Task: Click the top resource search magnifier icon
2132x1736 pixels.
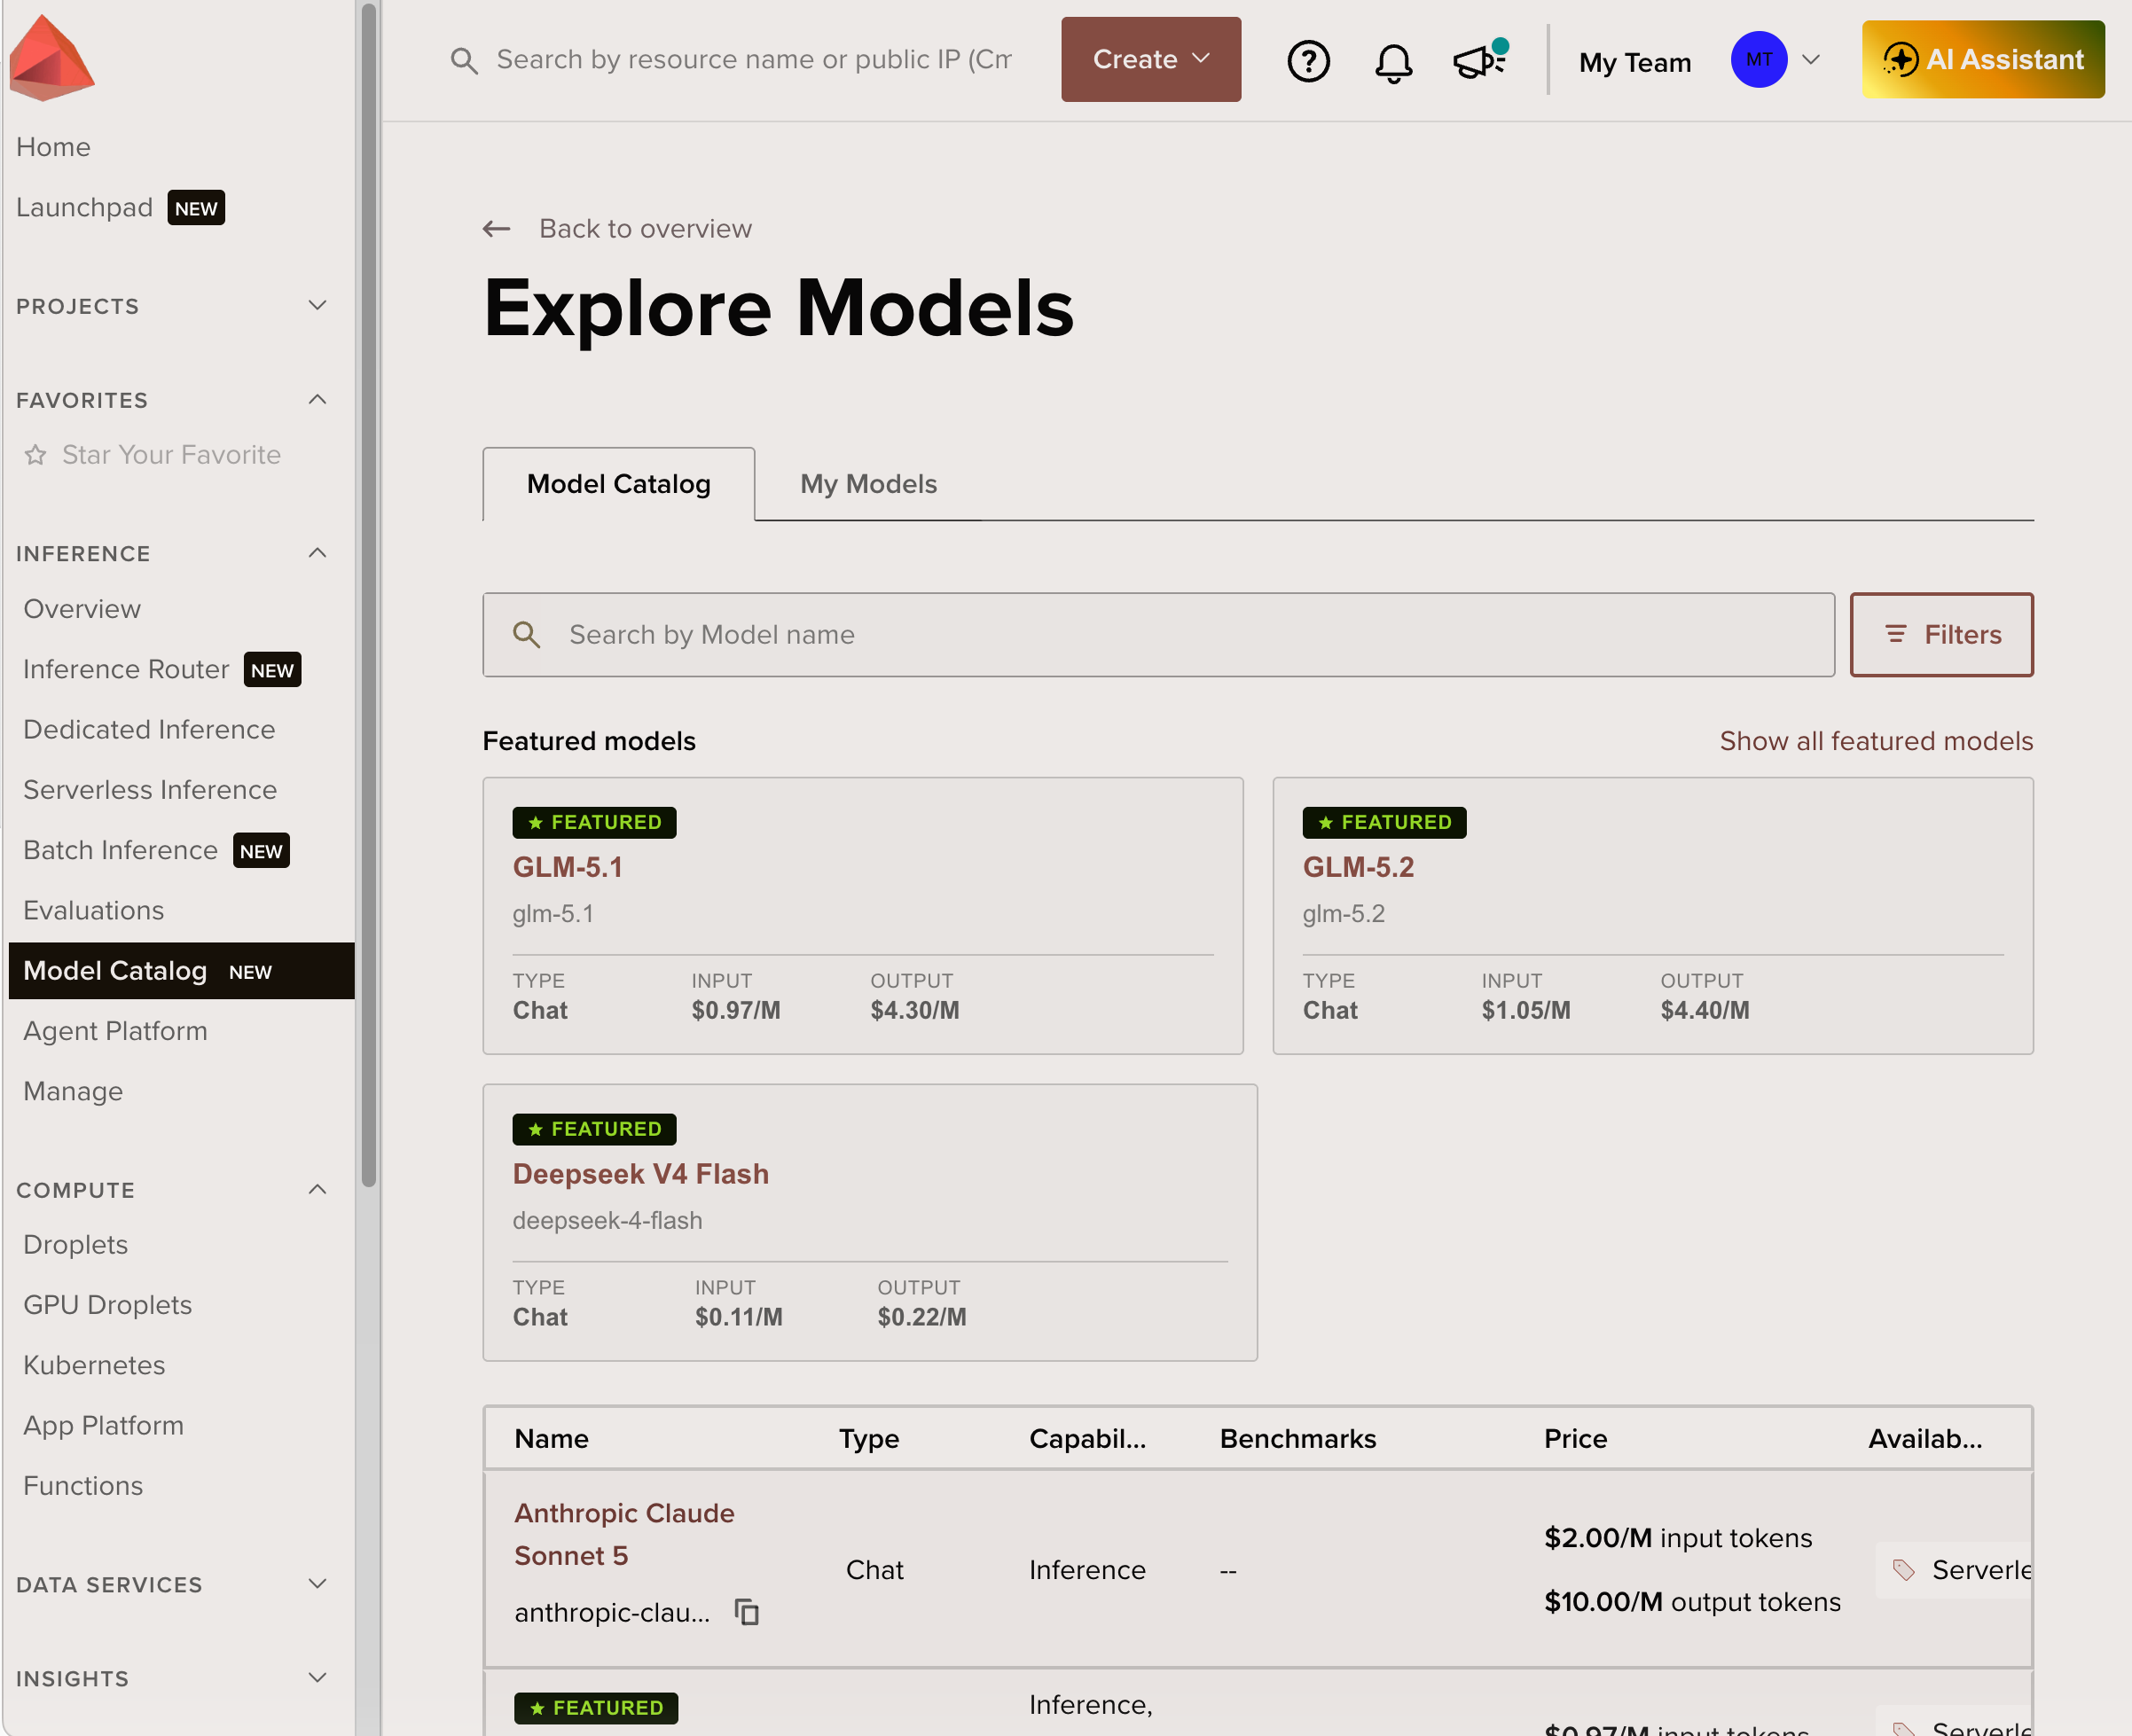Action: [463, 60]
